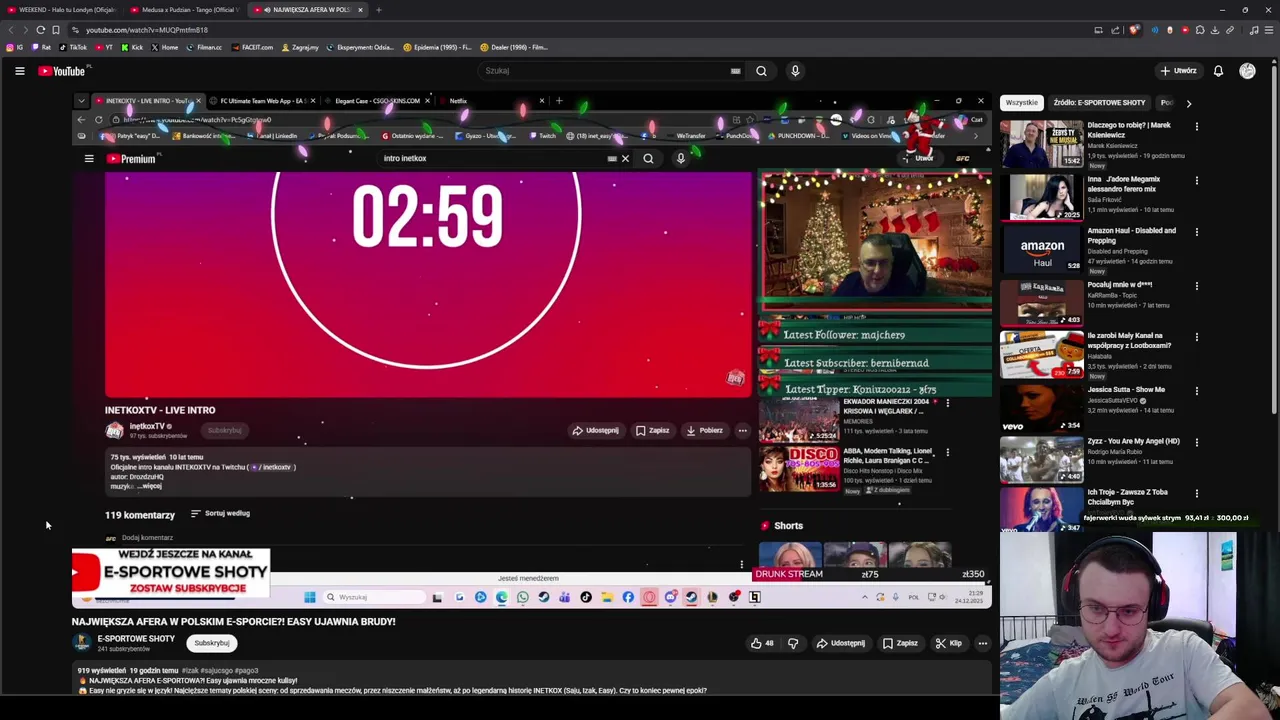Open the TikTok bookmark
The image size is (1280, 720).
(x=73, y=47)
